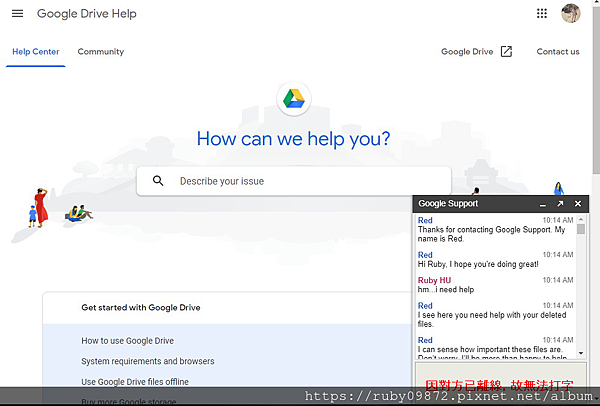The height and width of the screenshot is (406, 600).
Task: Pop out the Google Support chat
Action: coord(560,204)
